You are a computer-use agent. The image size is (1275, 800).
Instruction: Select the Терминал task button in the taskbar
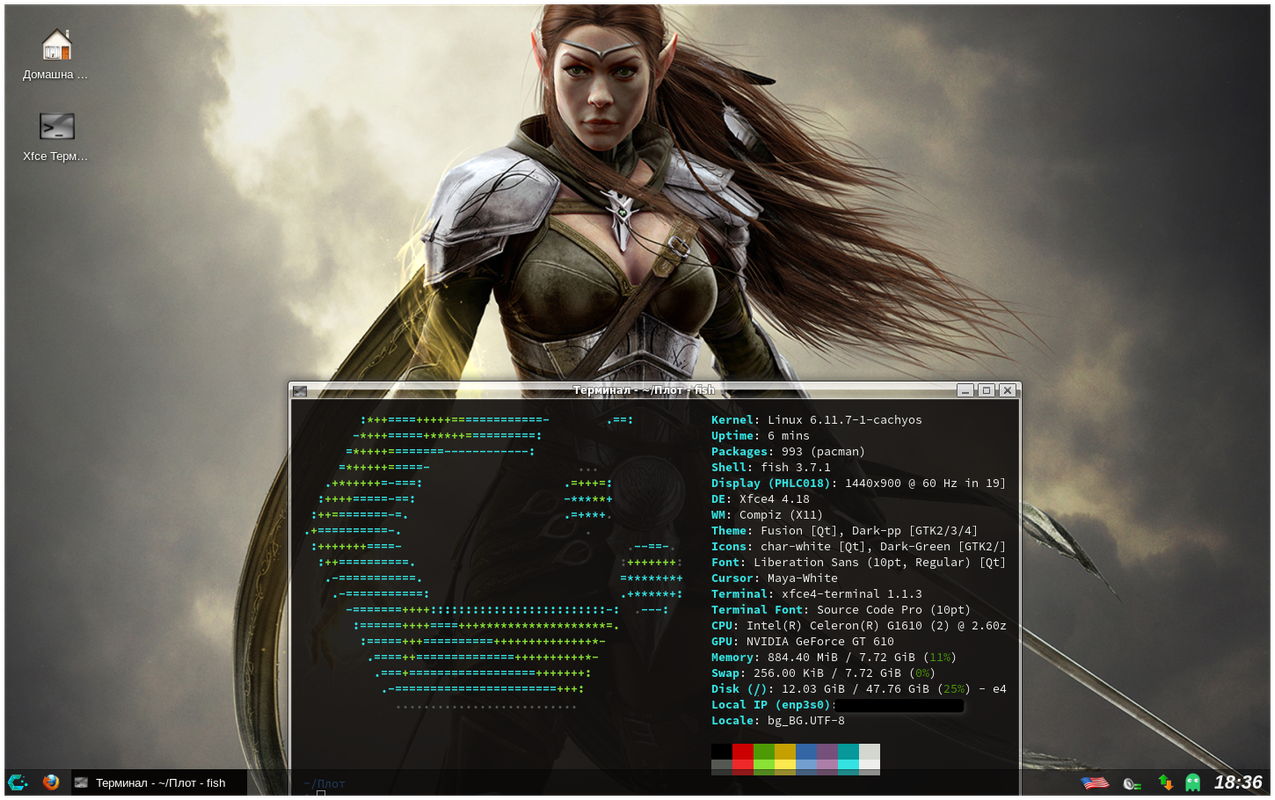coord(159,783)
